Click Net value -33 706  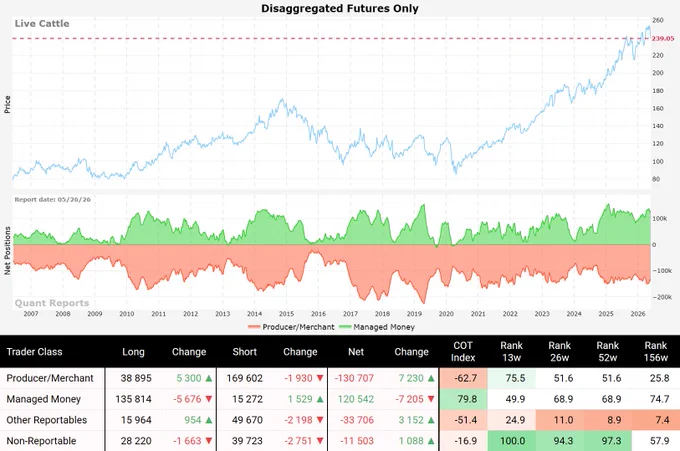coord(356,420)
